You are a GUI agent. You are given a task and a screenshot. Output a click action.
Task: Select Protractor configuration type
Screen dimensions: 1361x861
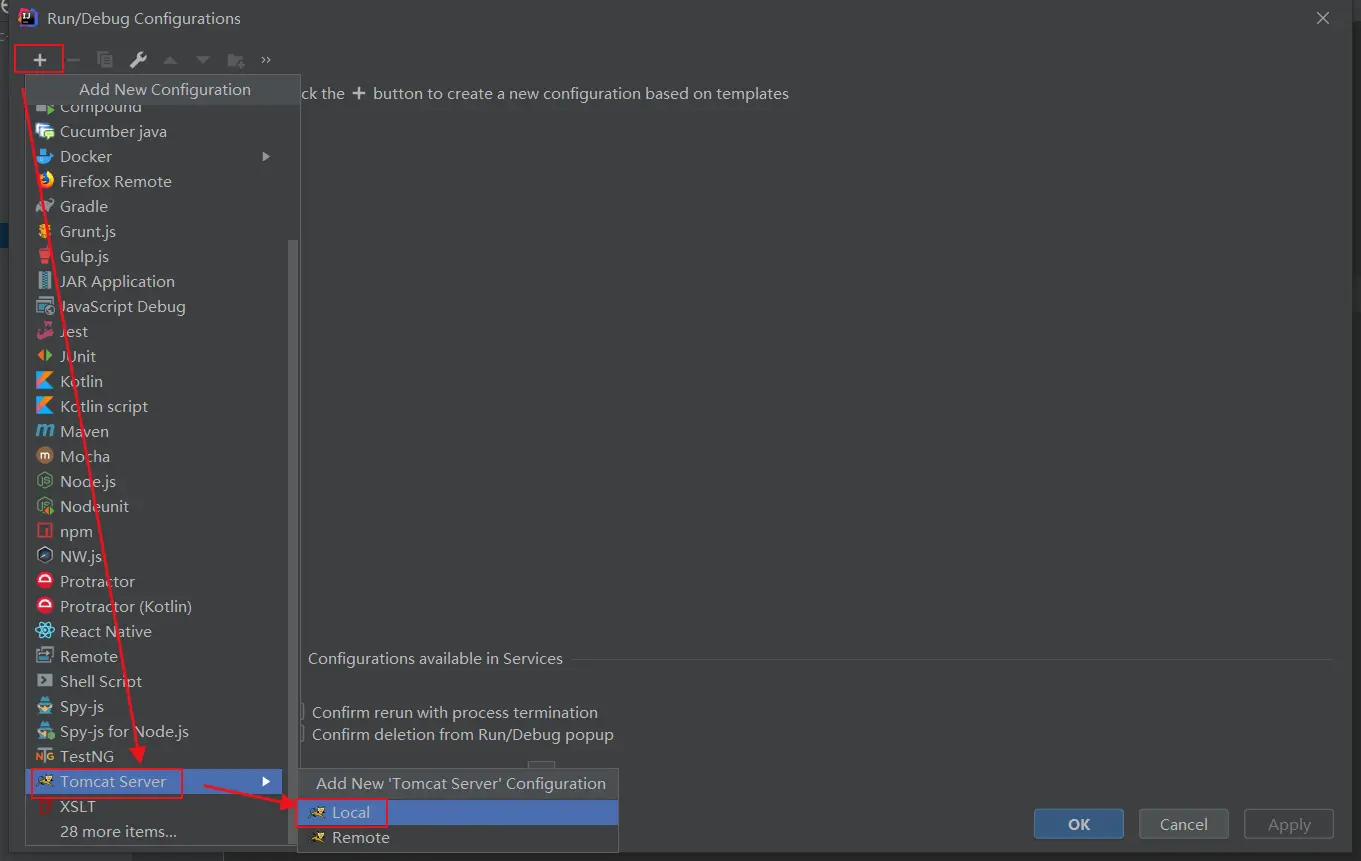[x=155, y=581]
